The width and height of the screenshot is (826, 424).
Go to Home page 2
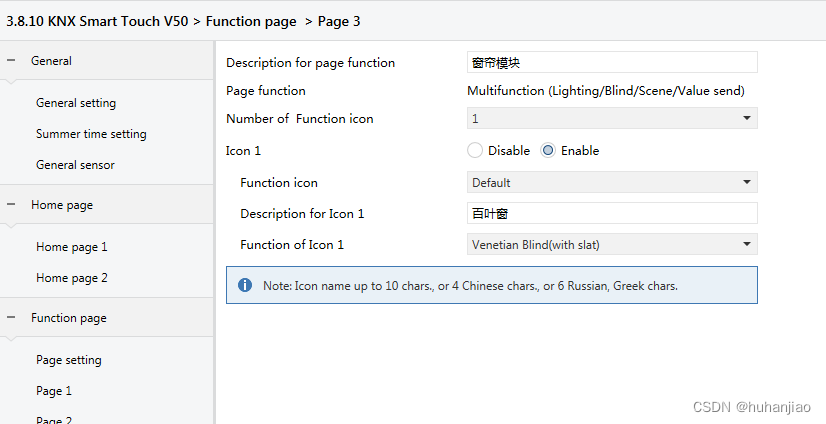(71, 278)
